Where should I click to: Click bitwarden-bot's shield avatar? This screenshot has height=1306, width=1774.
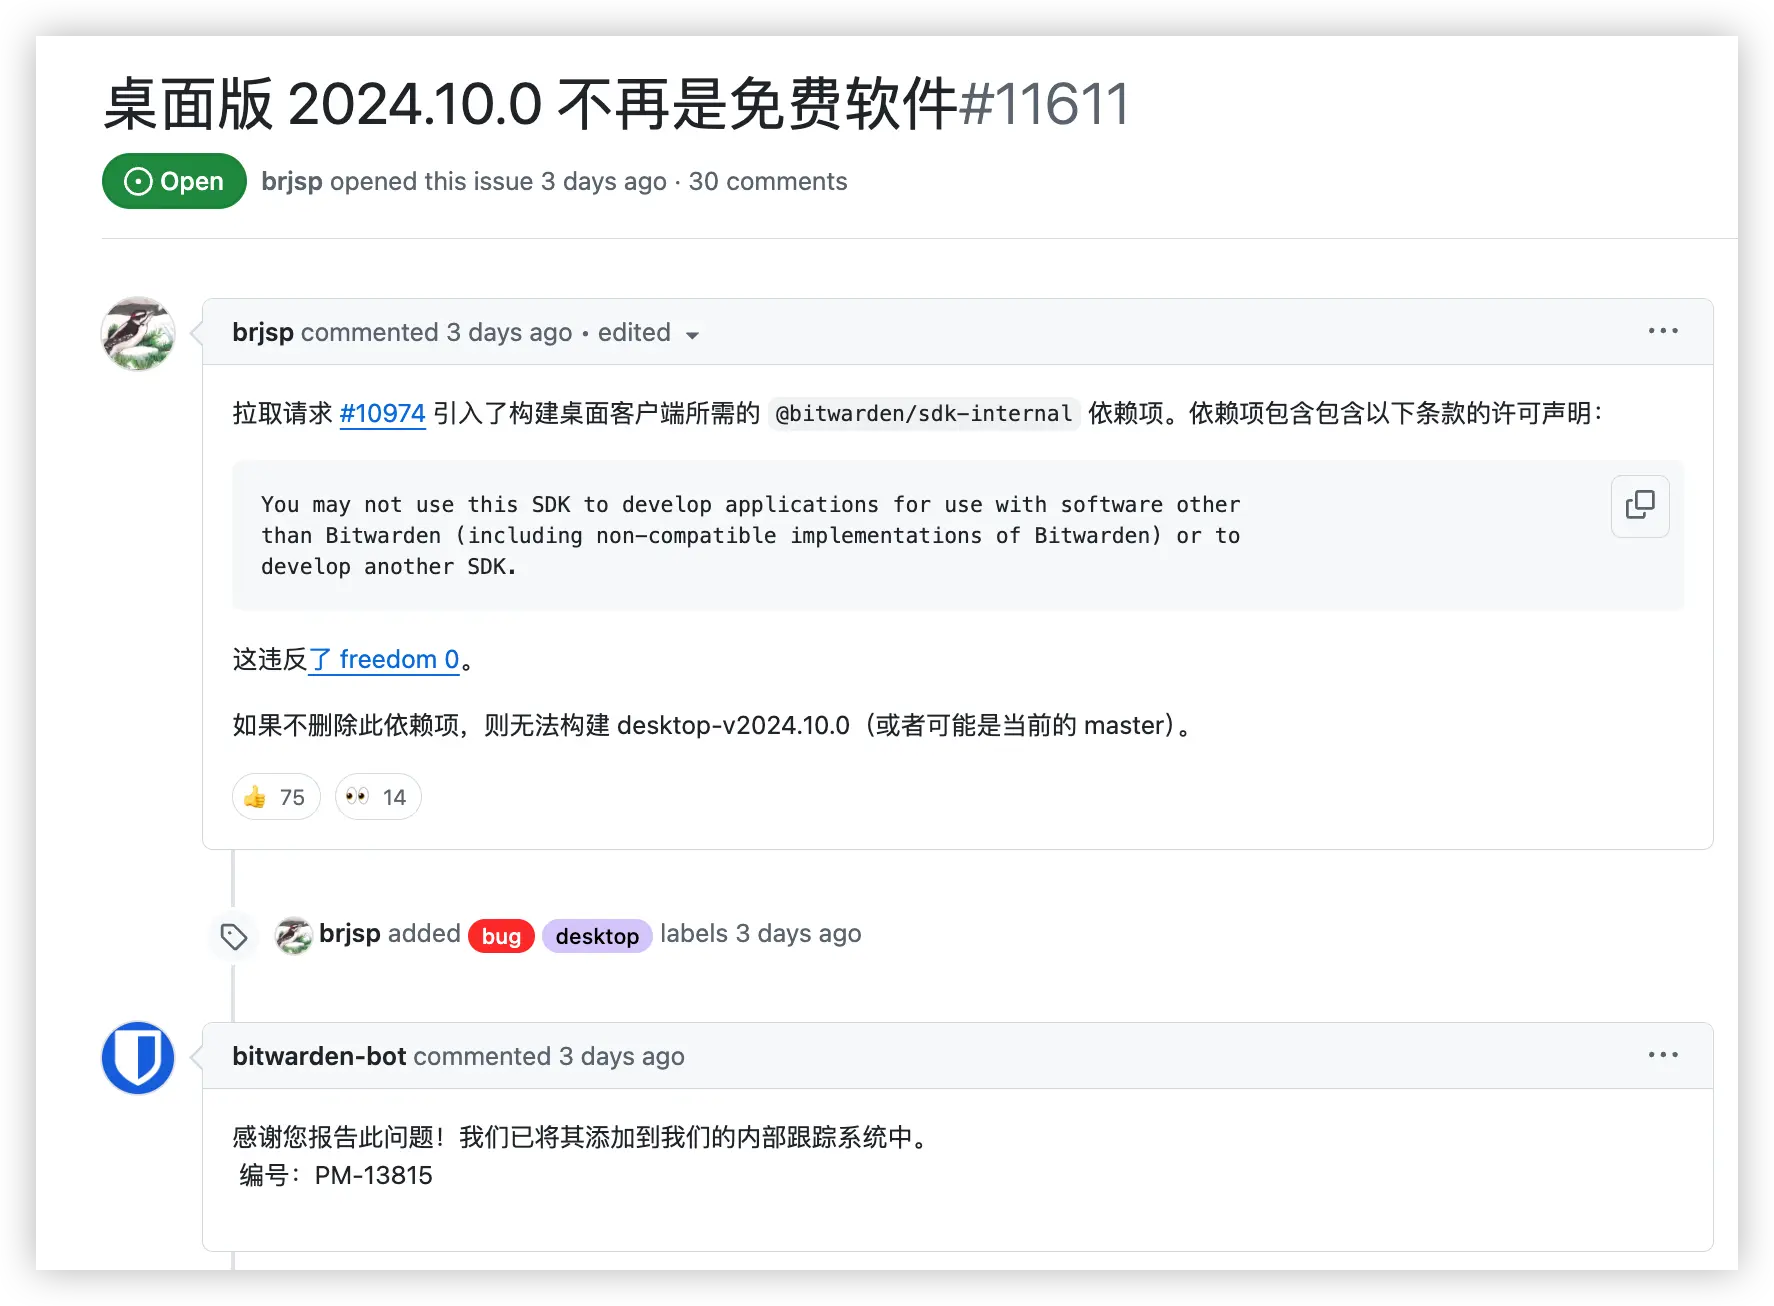(x=138, y=1057)
